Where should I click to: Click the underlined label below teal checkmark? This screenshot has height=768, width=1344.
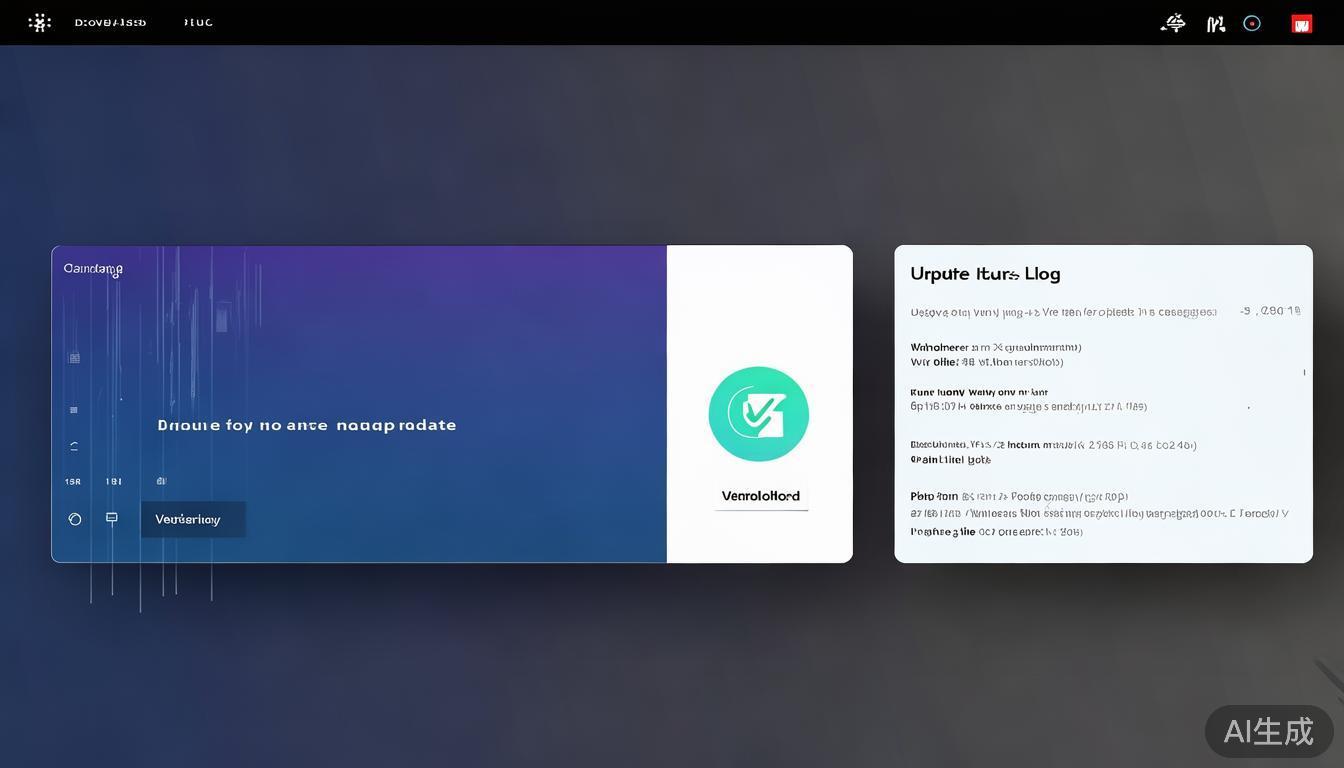(x=761, y=496)
